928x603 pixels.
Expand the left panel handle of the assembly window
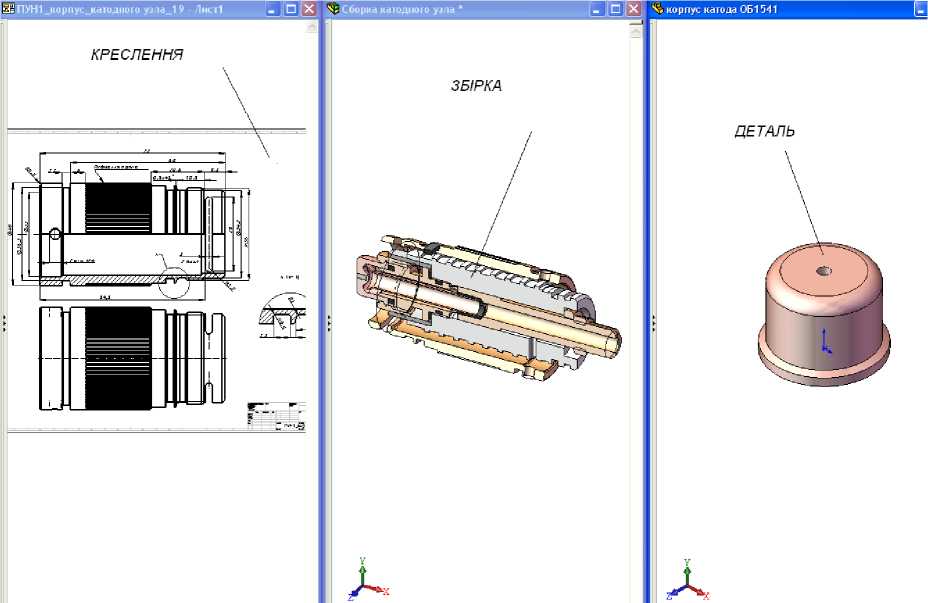328,321
